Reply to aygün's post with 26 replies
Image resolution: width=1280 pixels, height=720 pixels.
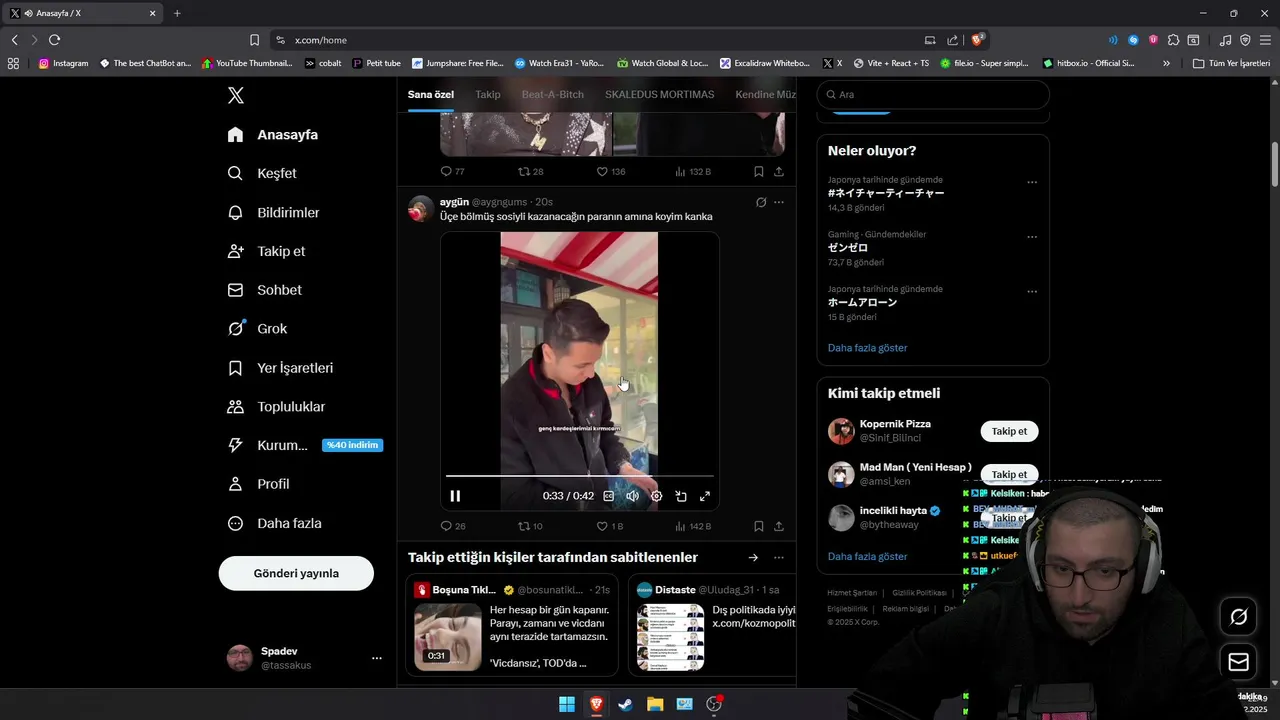click(453, 526)
